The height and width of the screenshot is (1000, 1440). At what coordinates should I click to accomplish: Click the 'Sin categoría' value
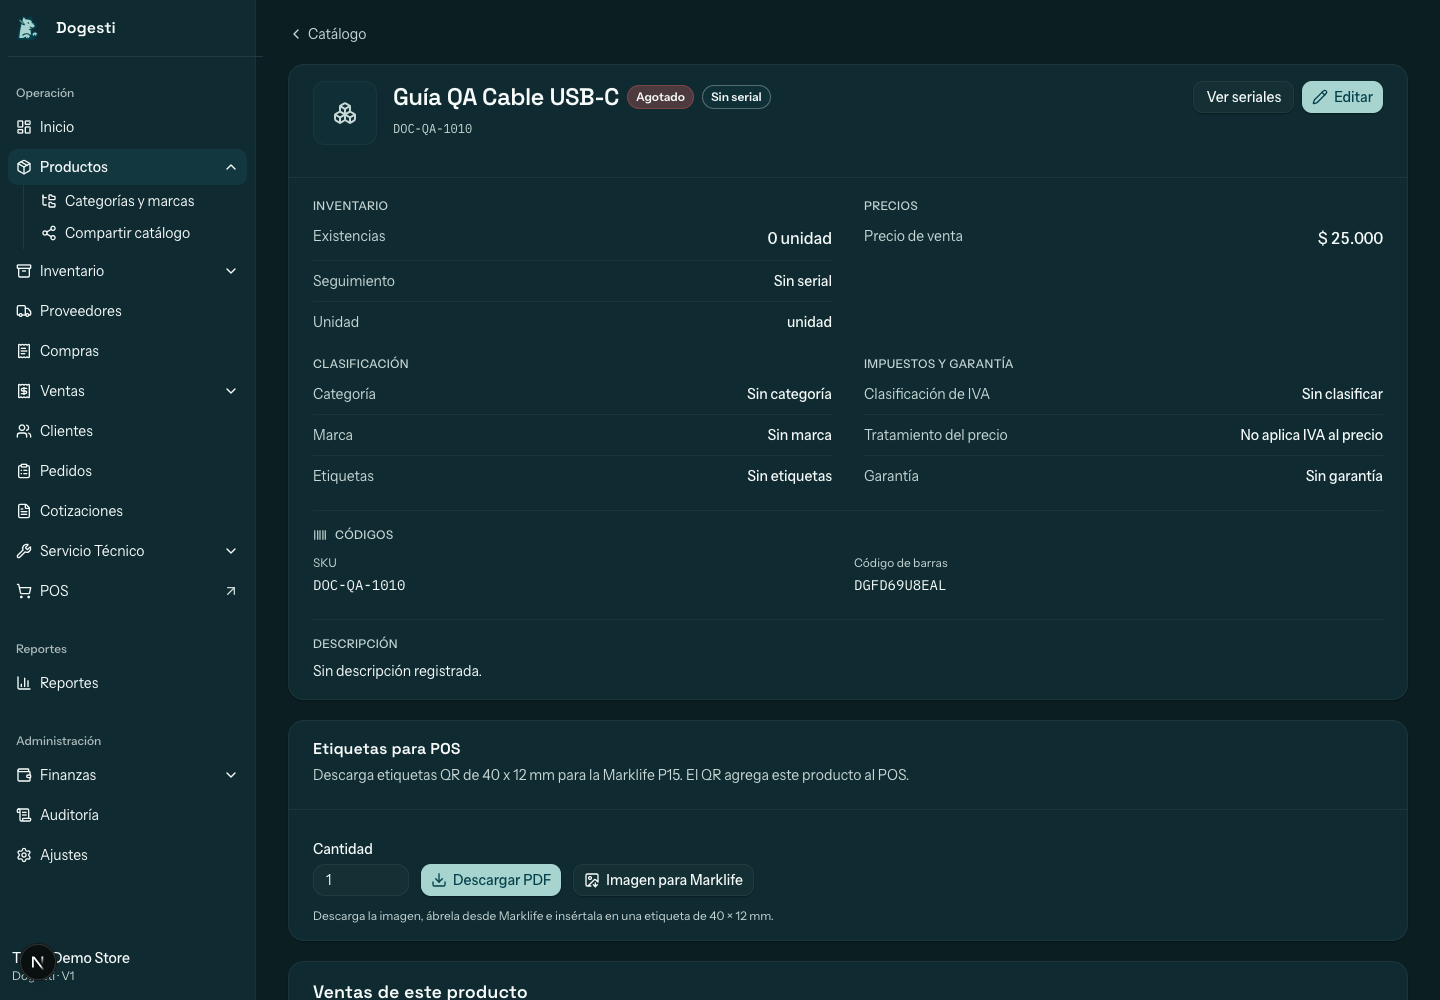click(789, 394)
